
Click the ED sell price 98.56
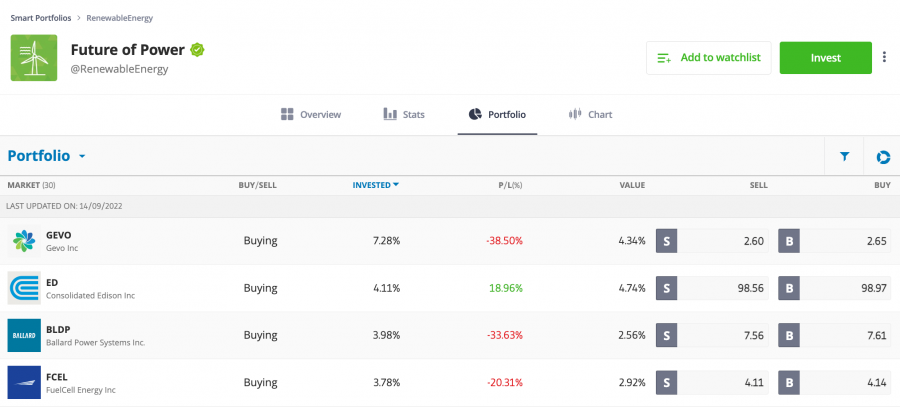(750, 288)
